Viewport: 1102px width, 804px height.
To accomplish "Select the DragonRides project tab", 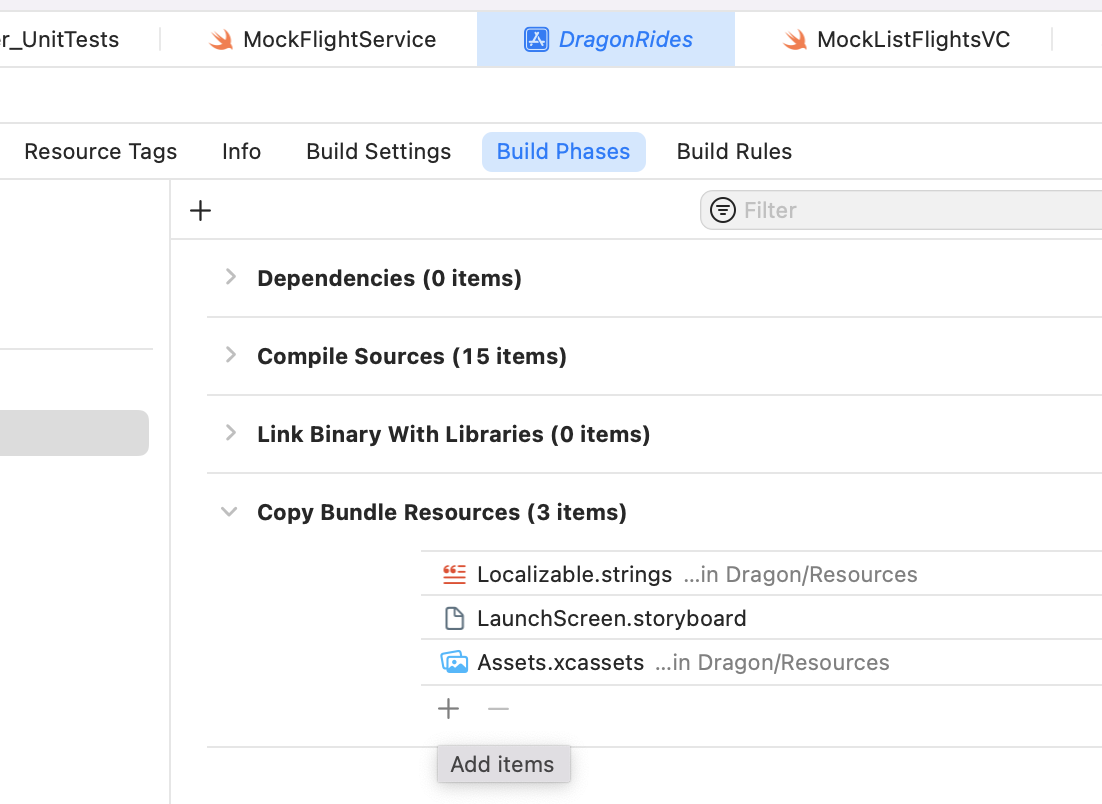I will [x=606, y=39].
